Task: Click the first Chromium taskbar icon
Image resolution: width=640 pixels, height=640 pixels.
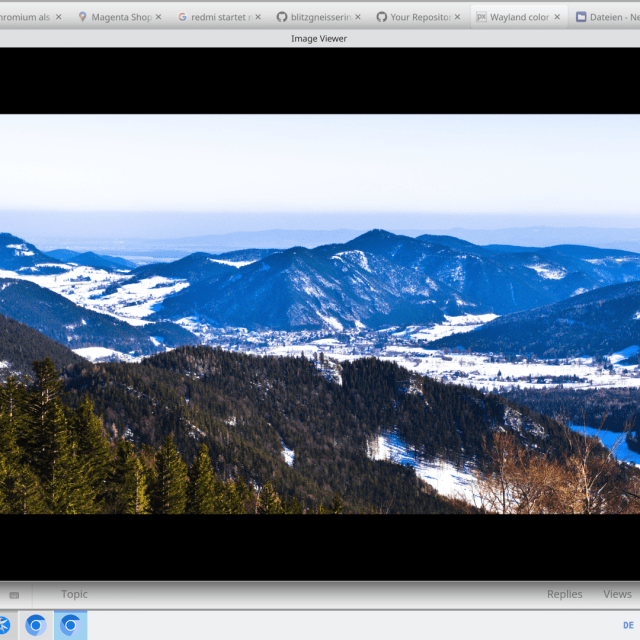Action: (36, 625)
